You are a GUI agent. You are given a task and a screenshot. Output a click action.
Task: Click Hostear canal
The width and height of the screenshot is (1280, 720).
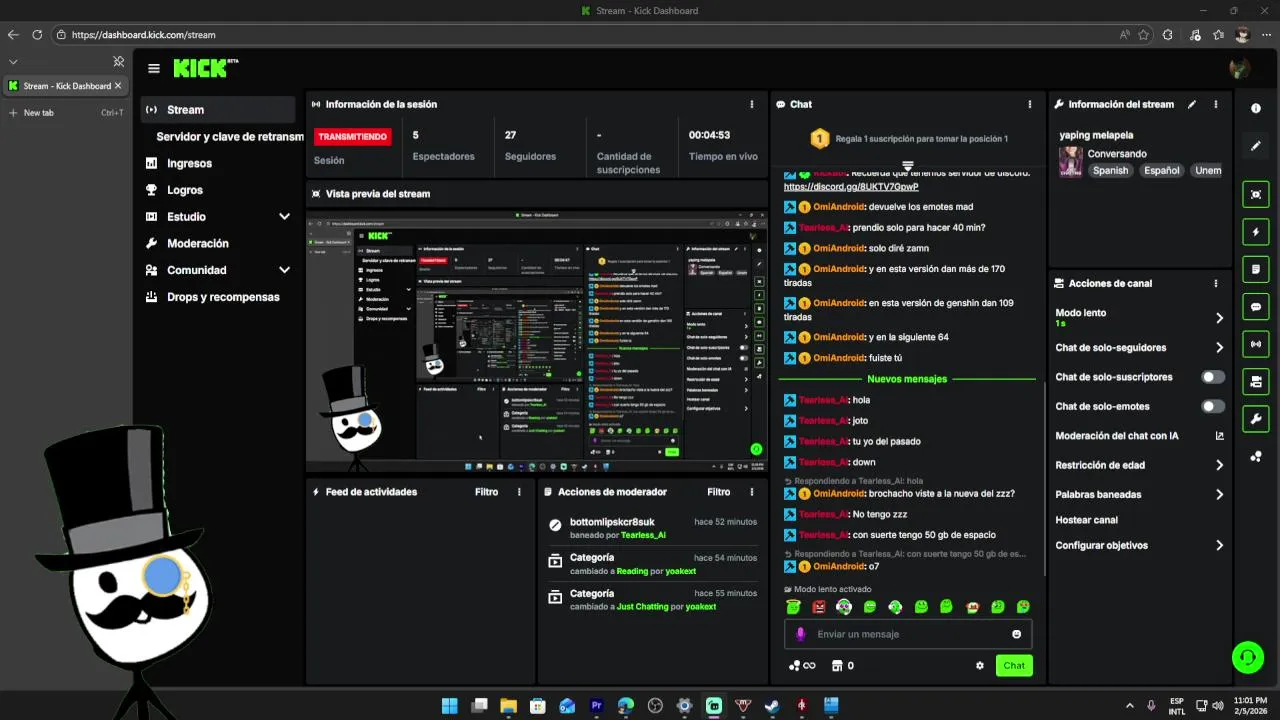click(1087, 520)
